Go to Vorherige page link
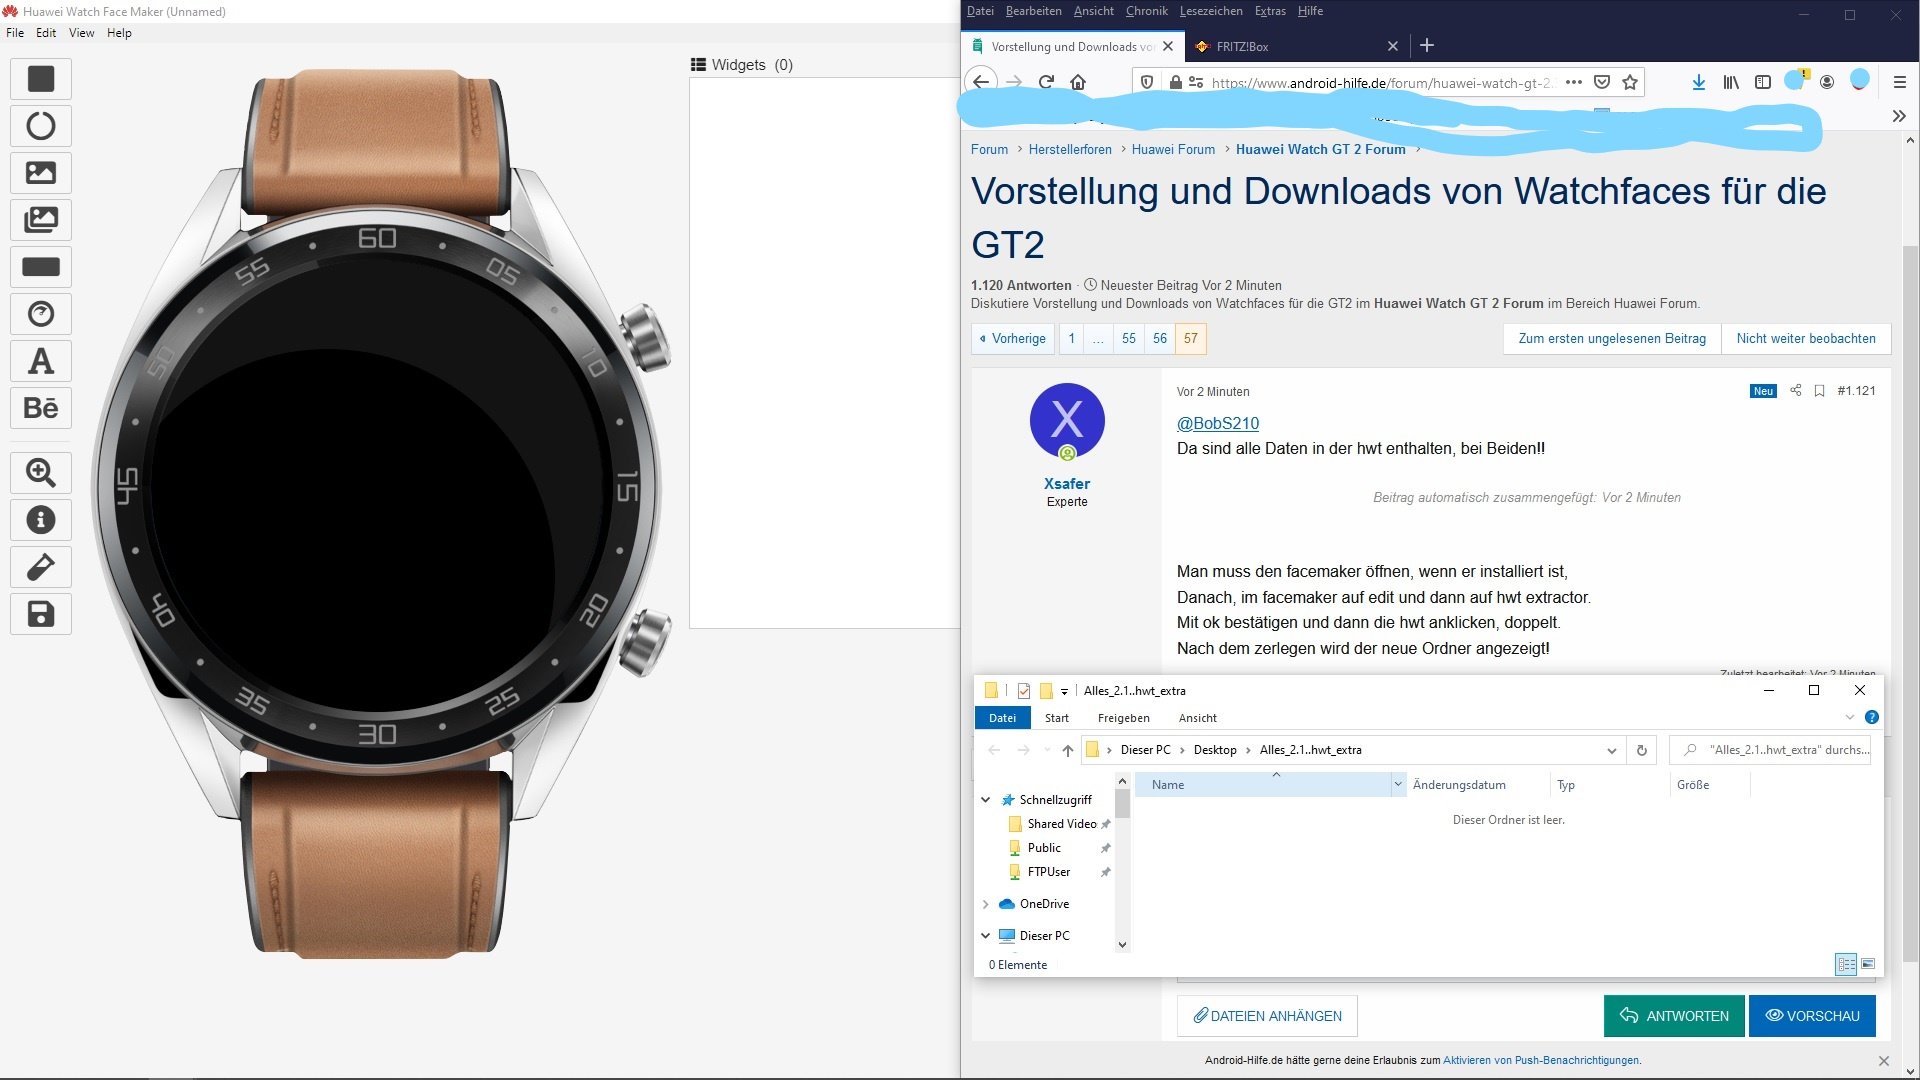This screenshot has height=1080, width=1920. (x=1012, y=339)
